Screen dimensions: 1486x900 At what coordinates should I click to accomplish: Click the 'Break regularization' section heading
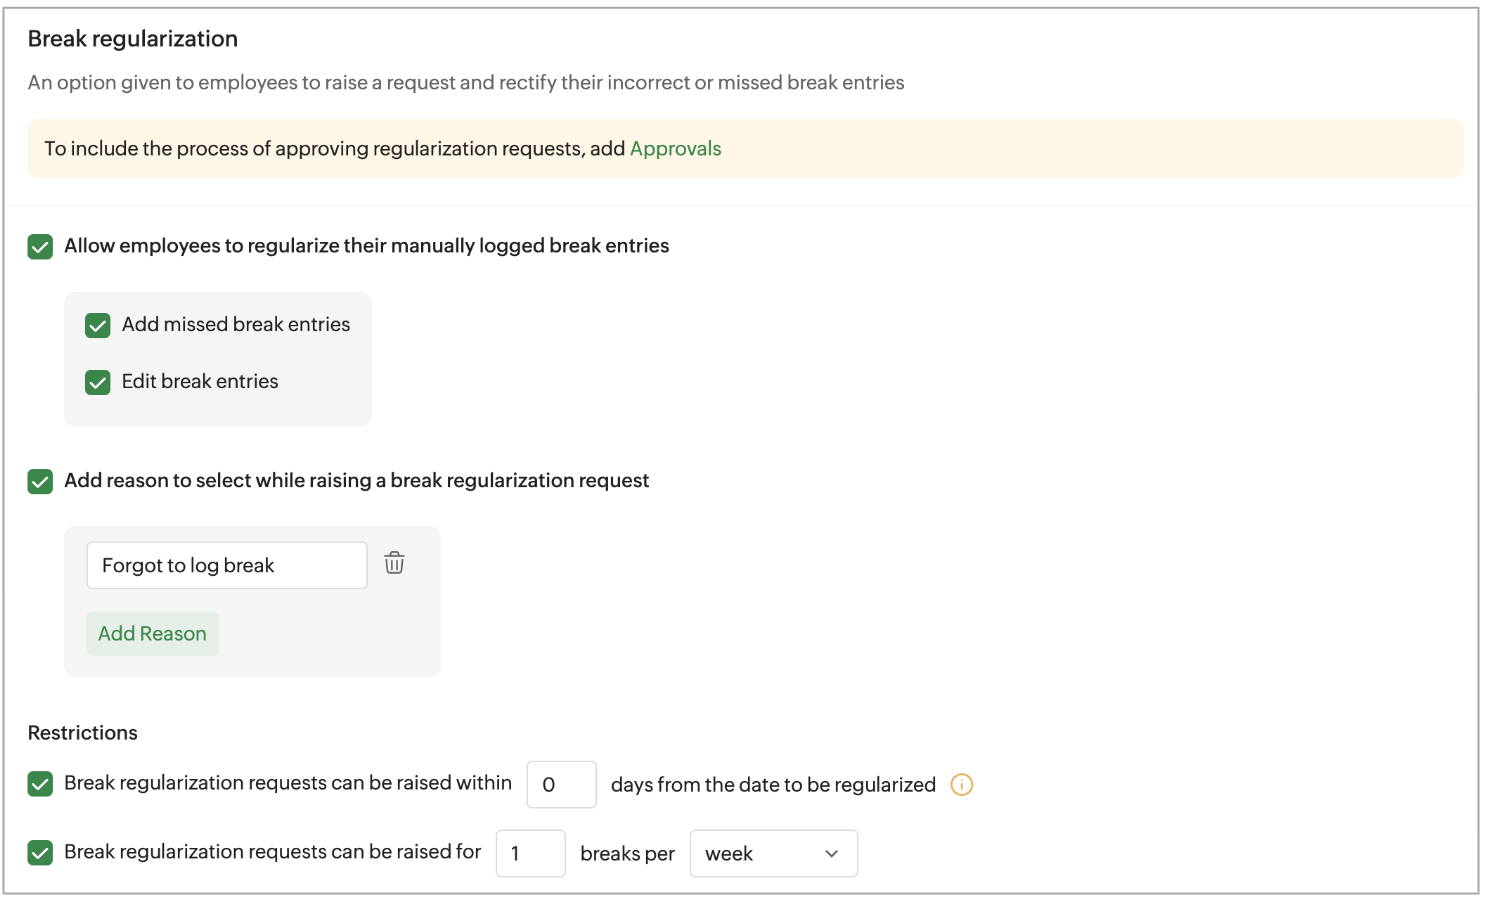[x=133, y=39]
